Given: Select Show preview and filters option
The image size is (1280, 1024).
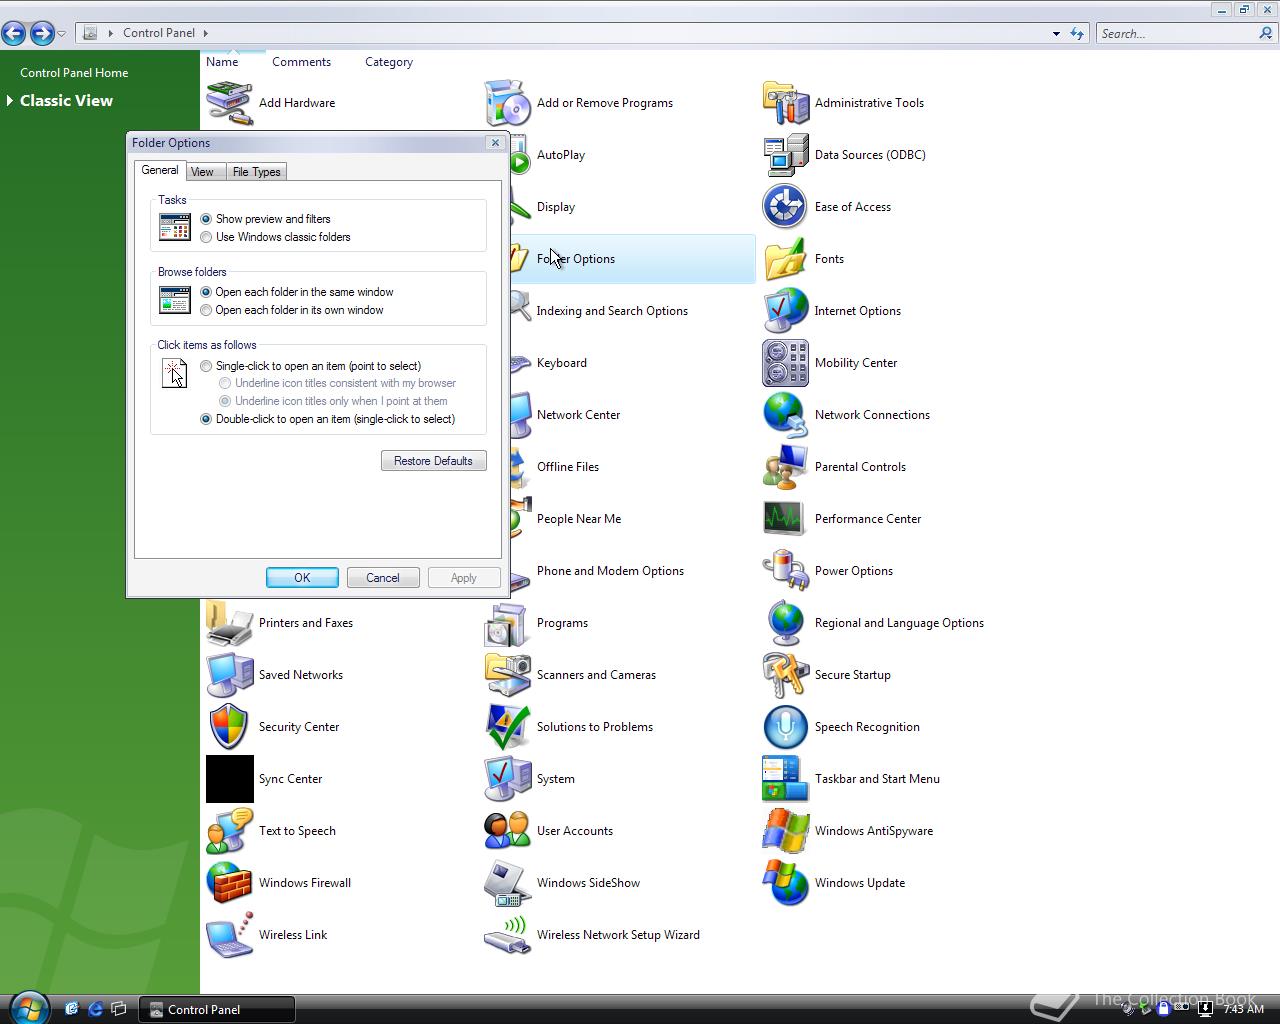Looking at the screenshot, I should click(206, 219).
